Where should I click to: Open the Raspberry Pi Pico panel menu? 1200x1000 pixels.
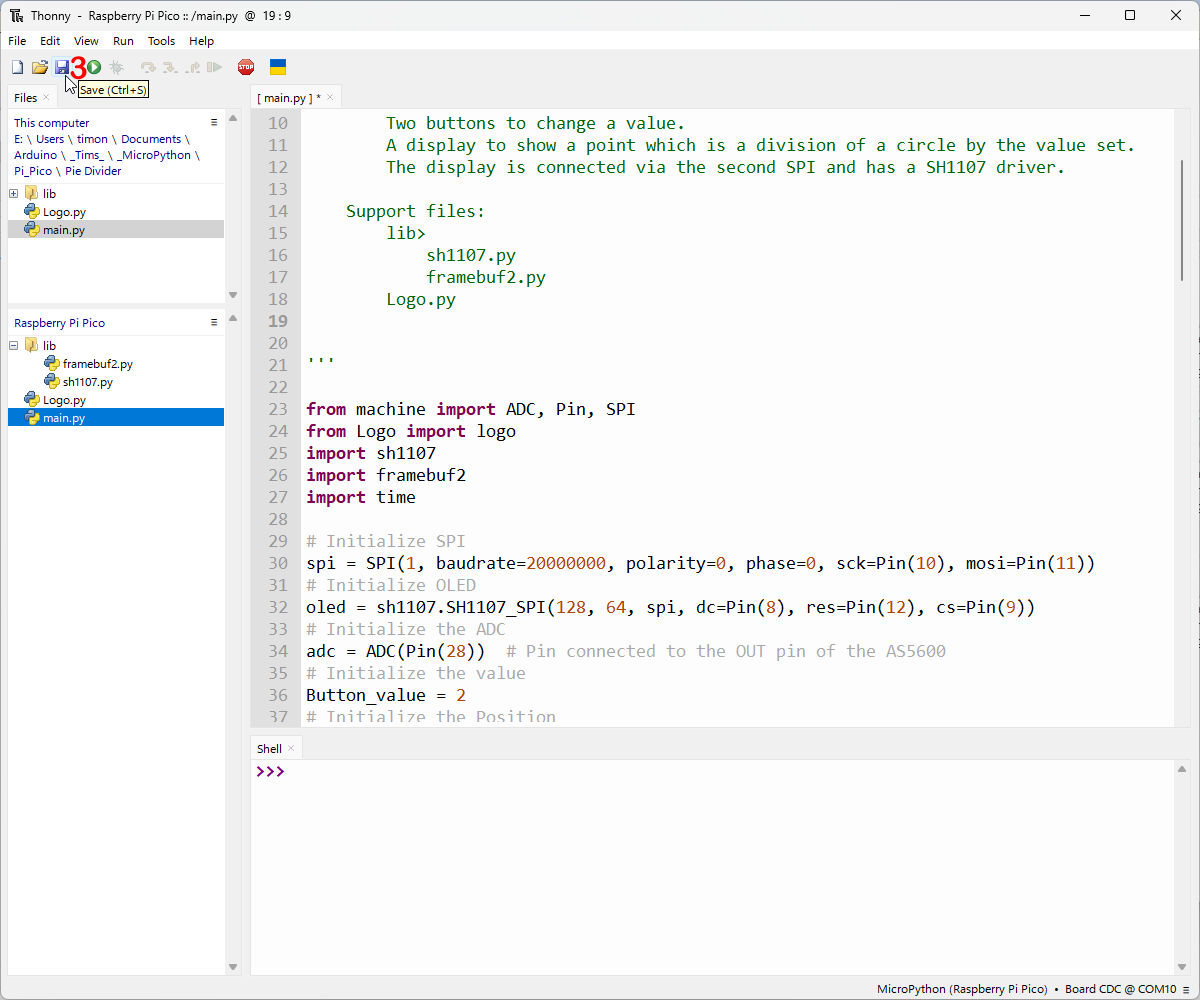[x=213, y=321]
